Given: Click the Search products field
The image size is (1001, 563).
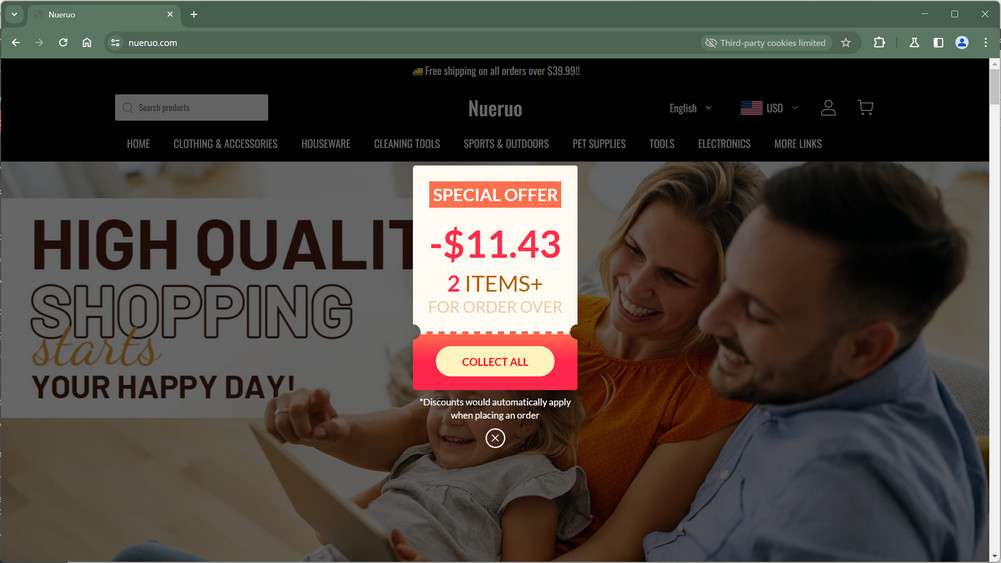Looking at the screenshot, I should click(192, 107).
